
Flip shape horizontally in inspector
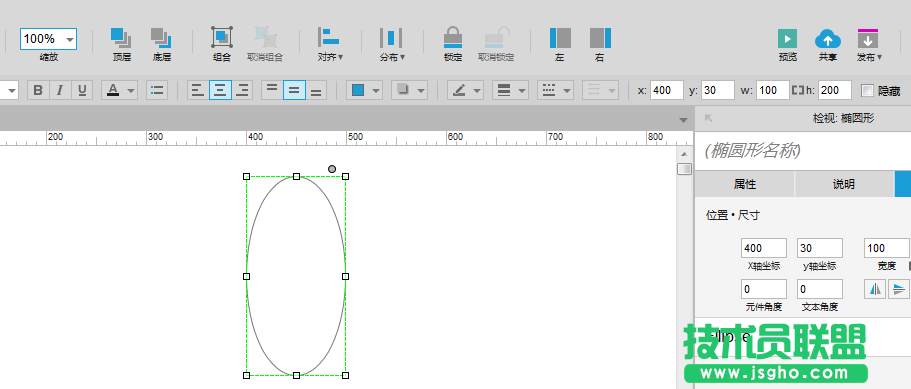(x=876, y=289)
